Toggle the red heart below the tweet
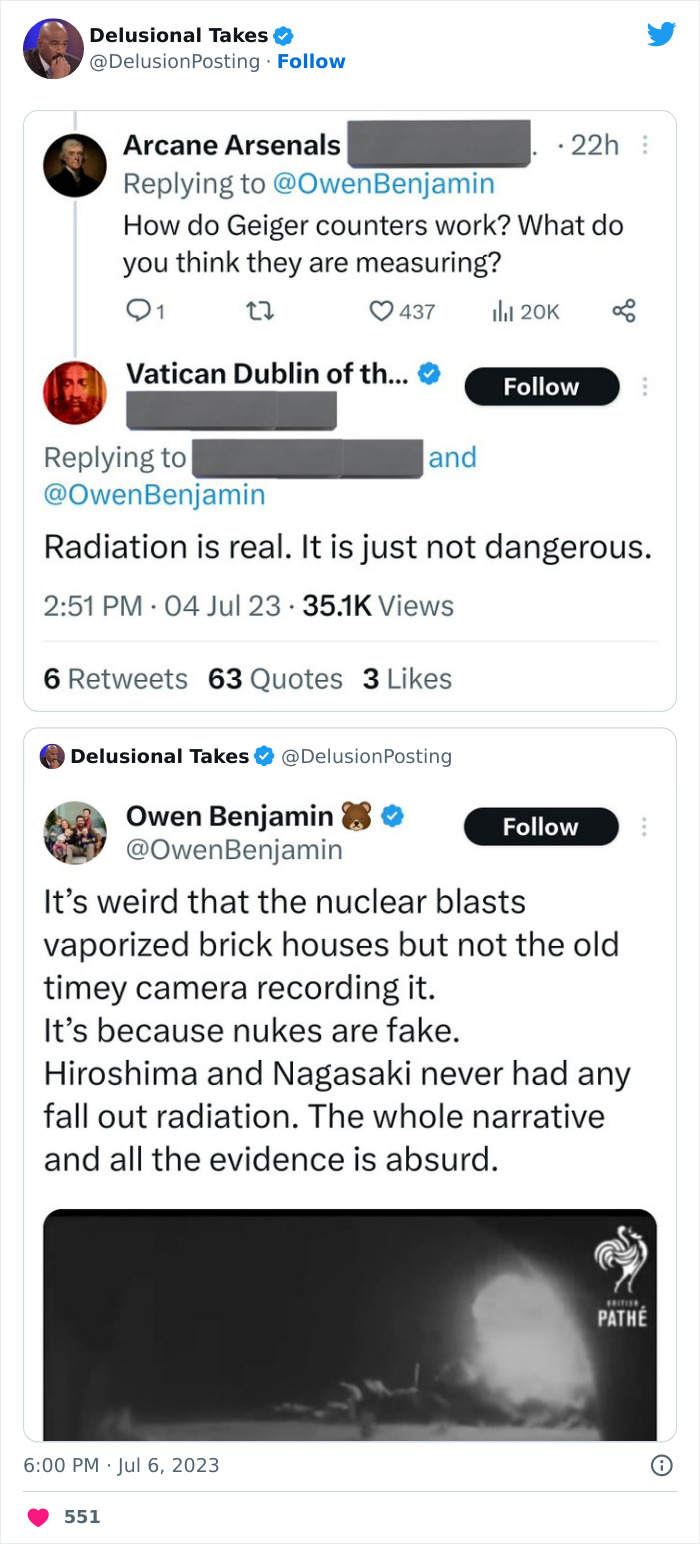This screenshot has width=700, height=1544. pyautogui.click(x=38, y=1516)
